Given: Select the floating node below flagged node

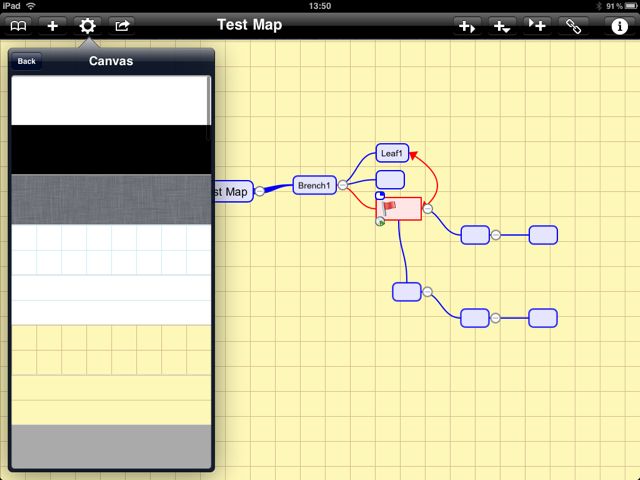Looking at the screenshot, I should pos(407,292).
